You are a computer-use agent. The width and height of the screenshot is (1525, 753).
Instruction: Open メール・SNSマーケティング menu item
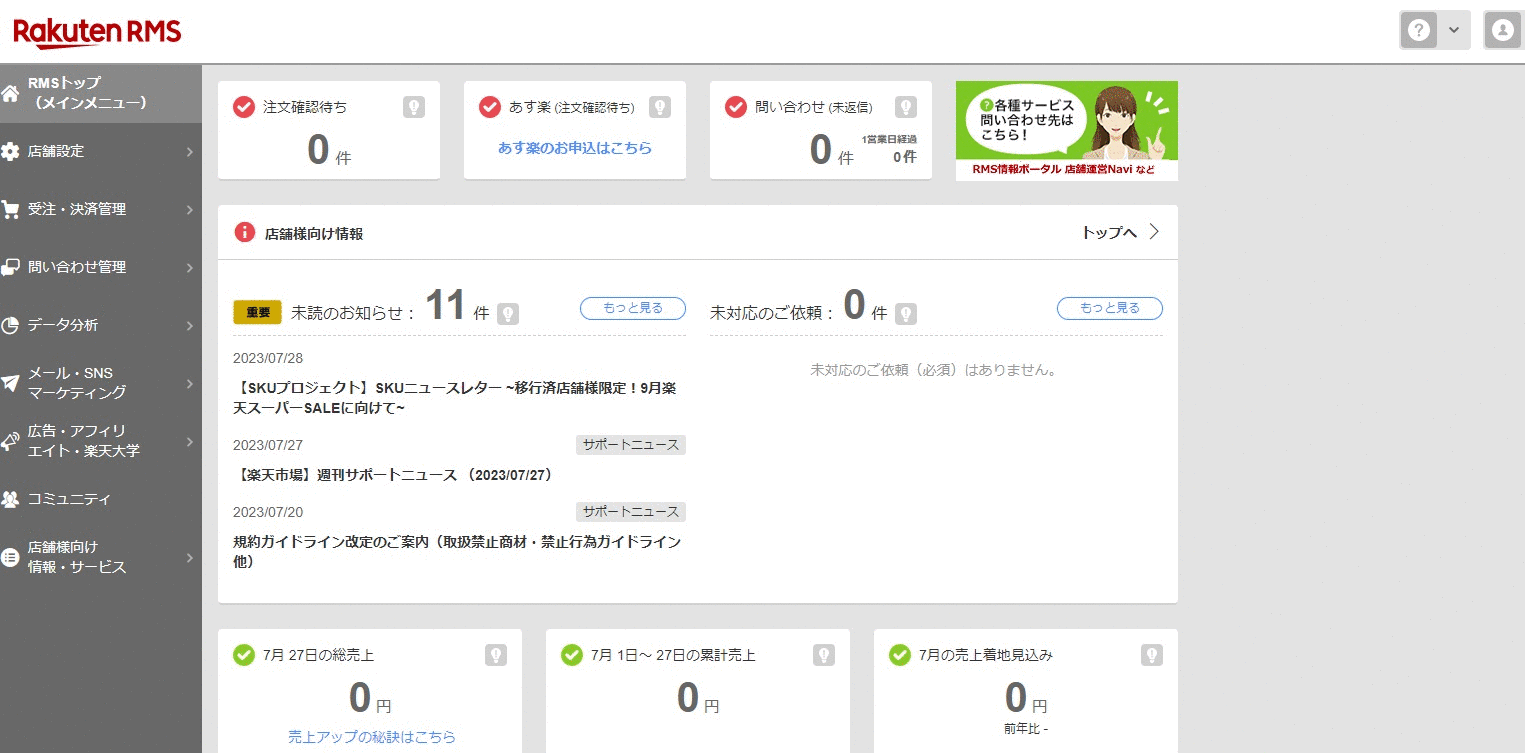point(101,384)
